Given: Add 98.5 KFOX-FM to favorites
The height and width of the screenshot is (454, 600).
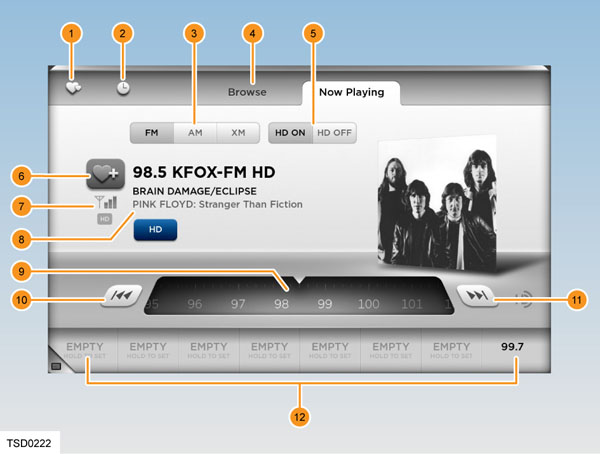Looking at the screenshot, I should click(105, 174).
